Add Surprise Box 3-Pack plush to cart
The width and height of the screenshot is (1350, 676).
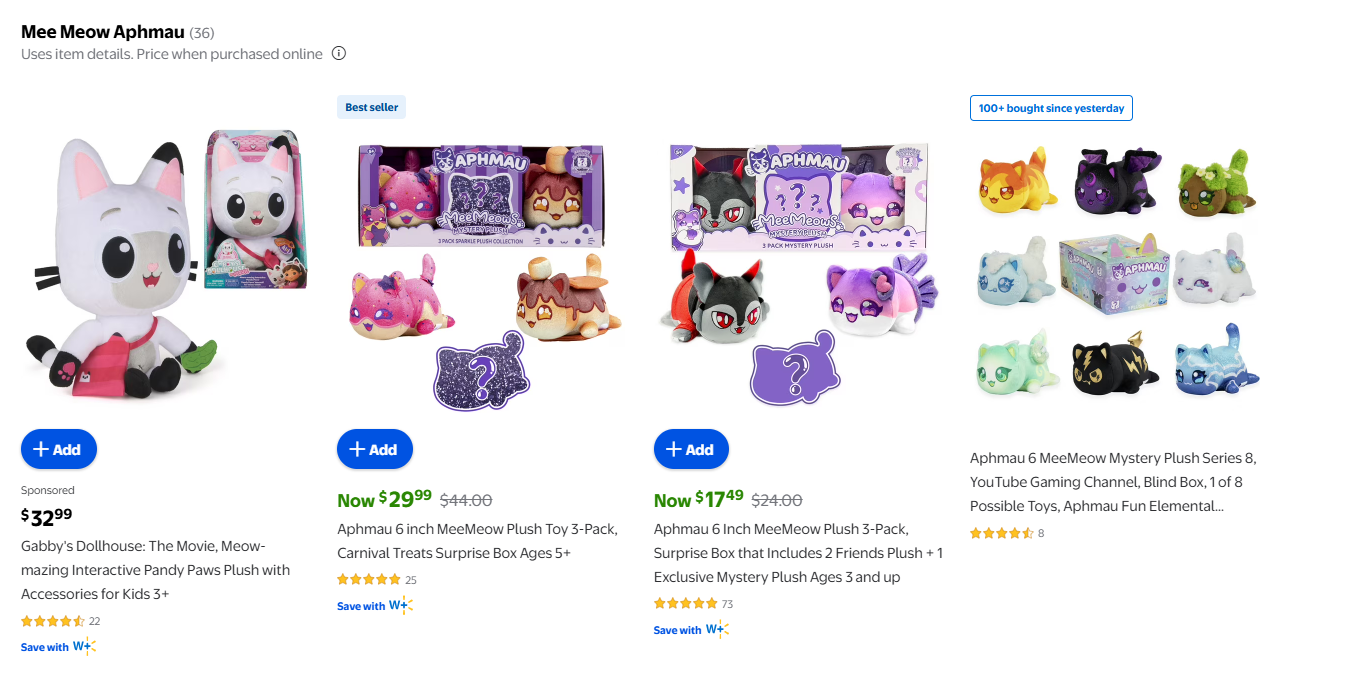coord(691,449)
